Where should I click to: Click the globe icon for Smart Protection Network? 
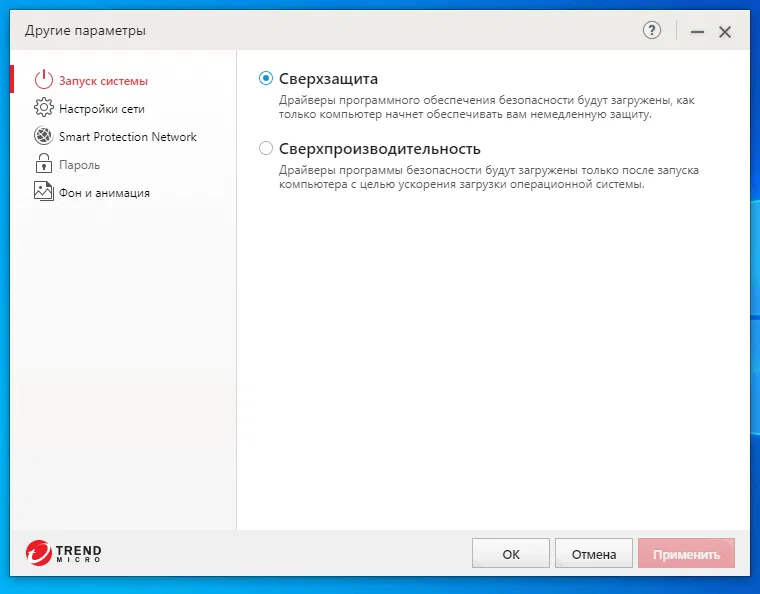[44, 136]
